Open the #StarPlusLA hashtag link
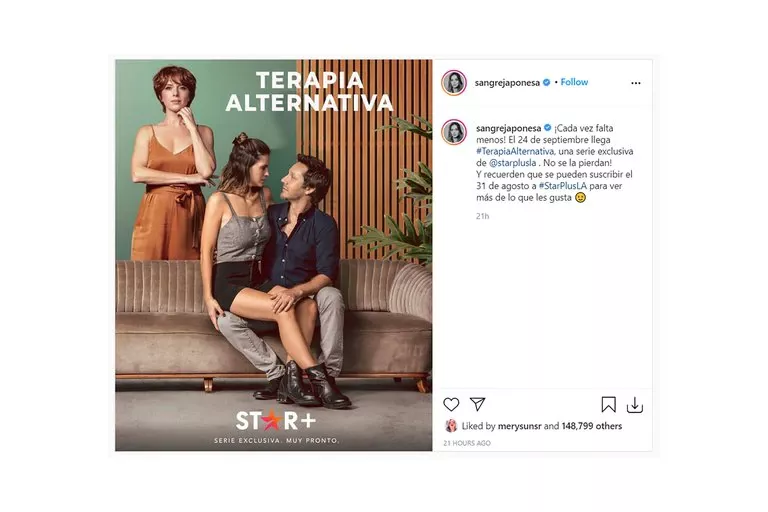This screenshot has height=512, width=768. 563,186
